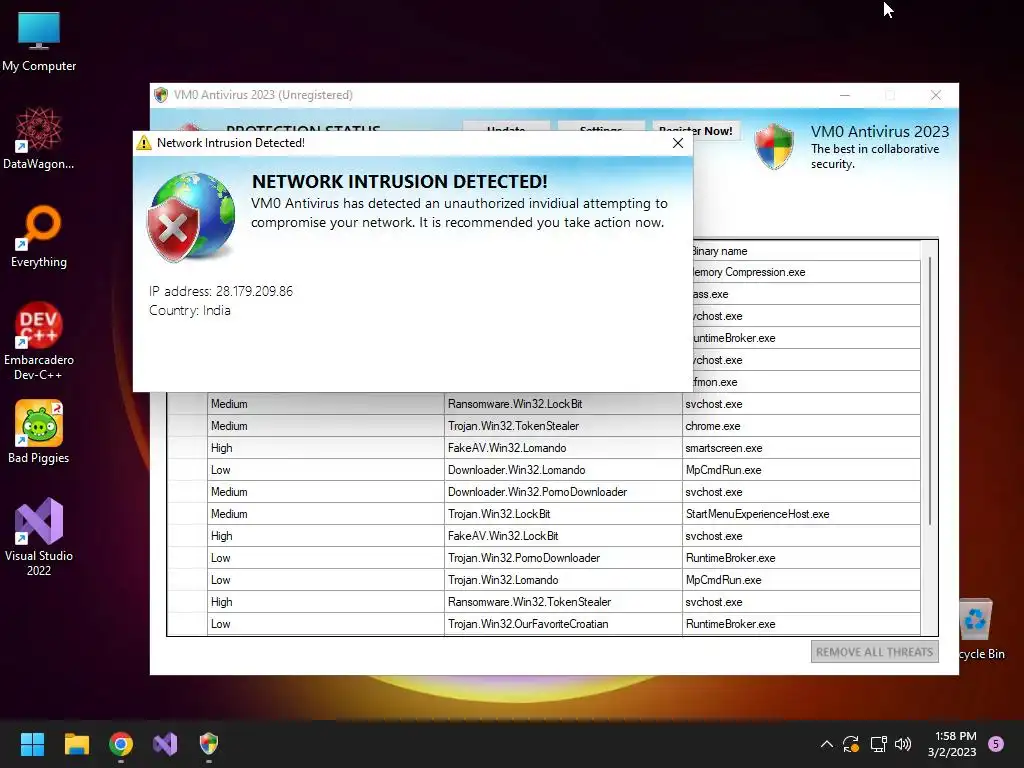Open File Explorer from the taskbar
Screen dimensions: 1024x768
tap(76, 744)
